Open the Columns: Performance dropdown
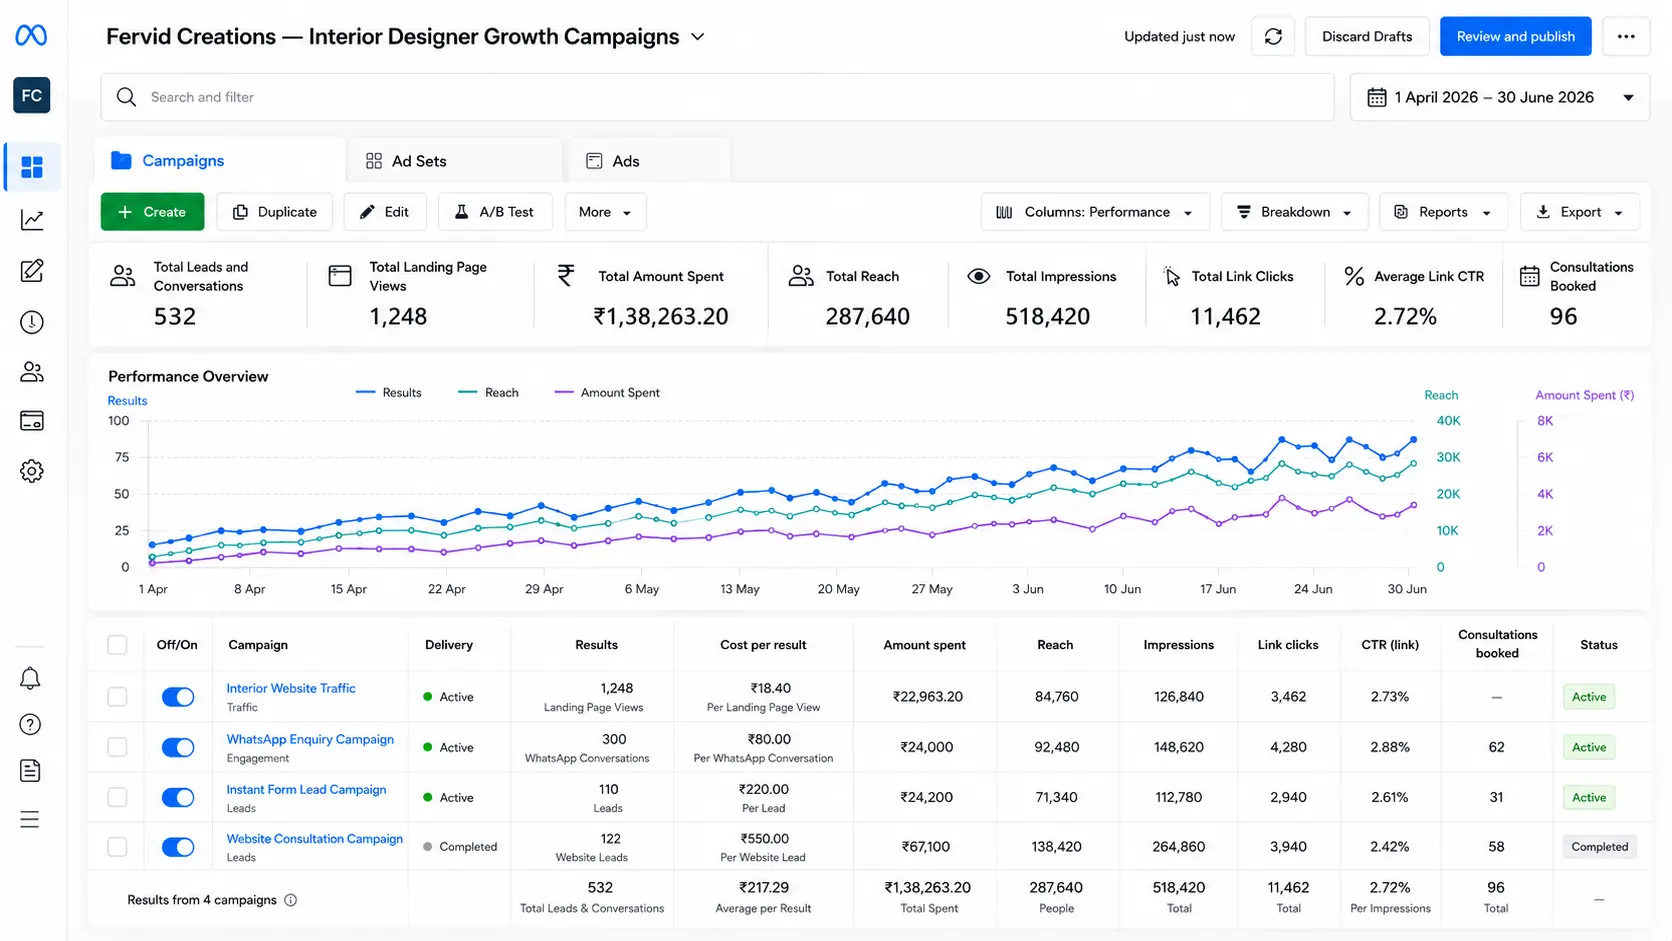 [1095, 212]
